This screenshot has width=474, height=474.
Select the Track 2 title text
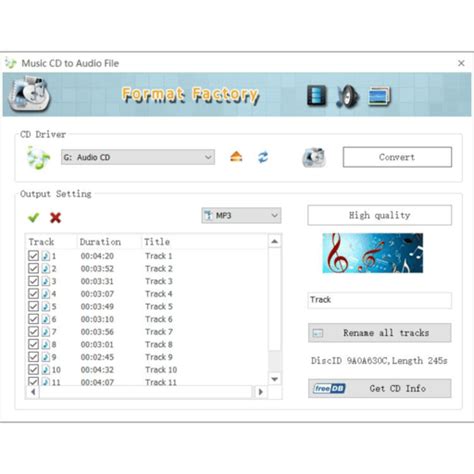pyautogui.click(x=159, y=269)
